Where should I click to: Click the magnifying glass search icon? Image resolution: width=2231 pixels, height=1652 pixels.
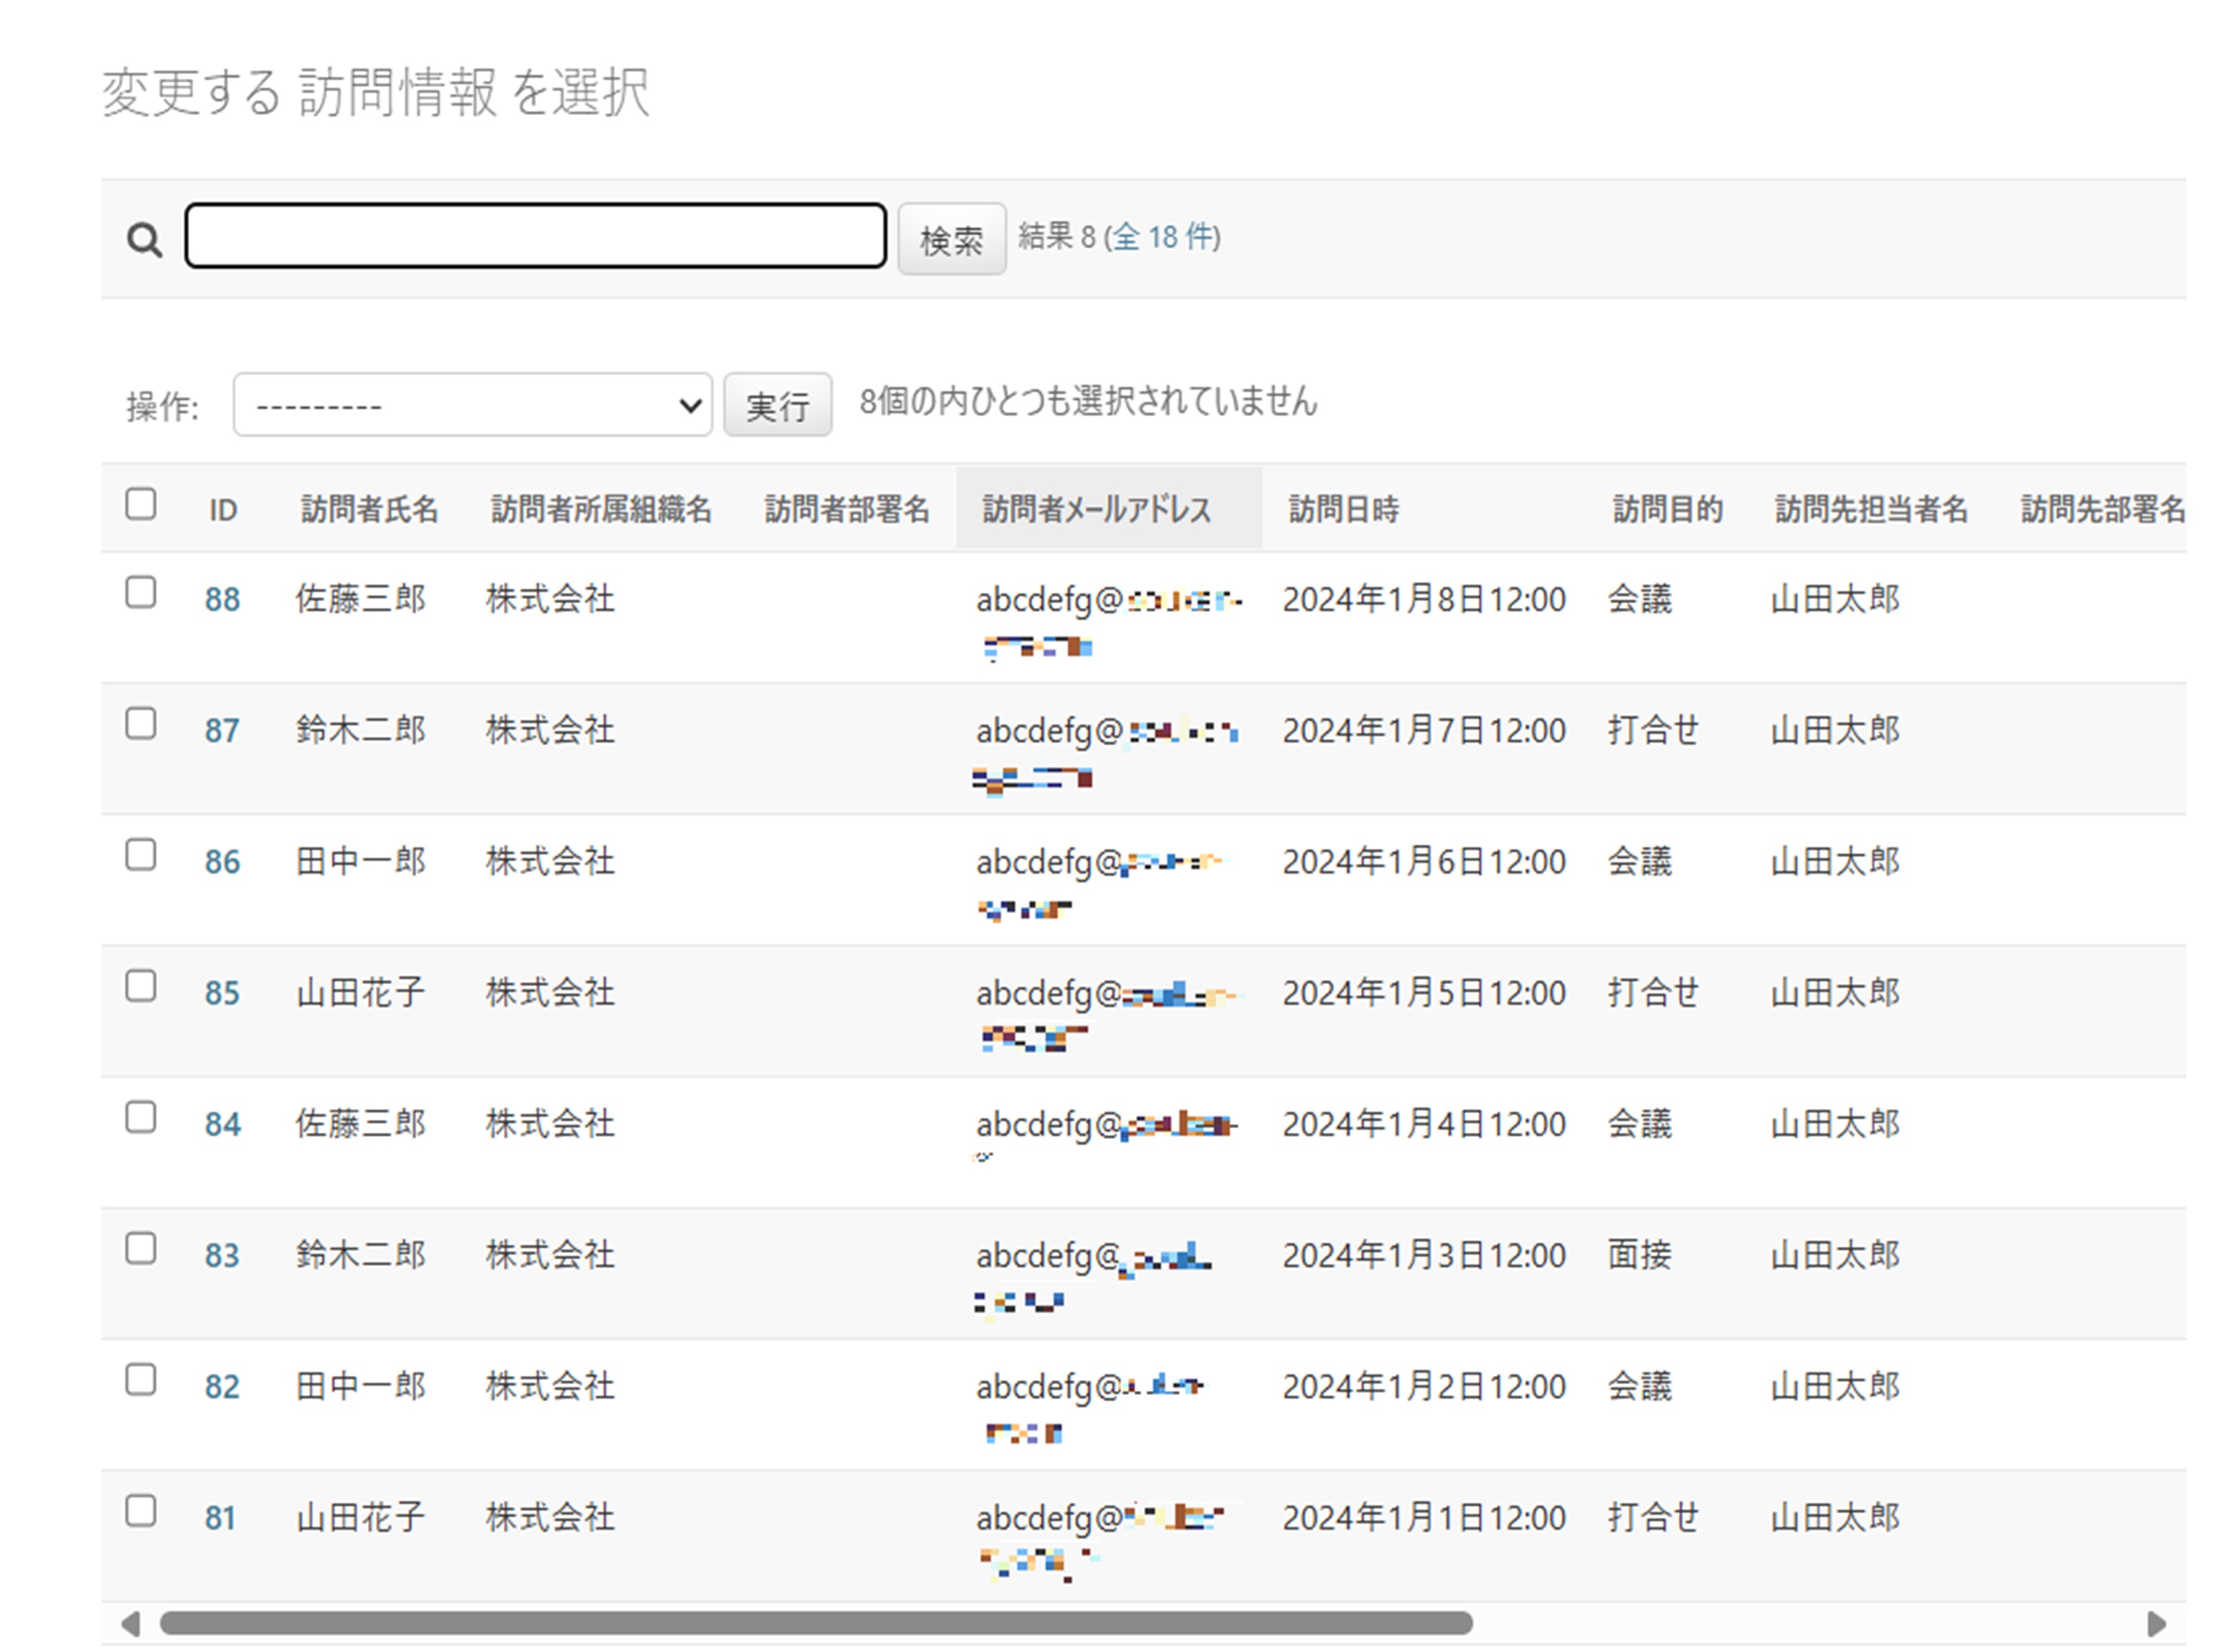coord(144,239)
